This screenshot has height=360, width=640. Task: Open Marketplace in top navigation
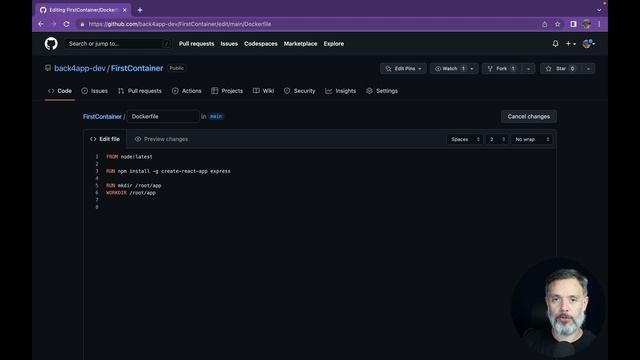[x=300, y=44]
